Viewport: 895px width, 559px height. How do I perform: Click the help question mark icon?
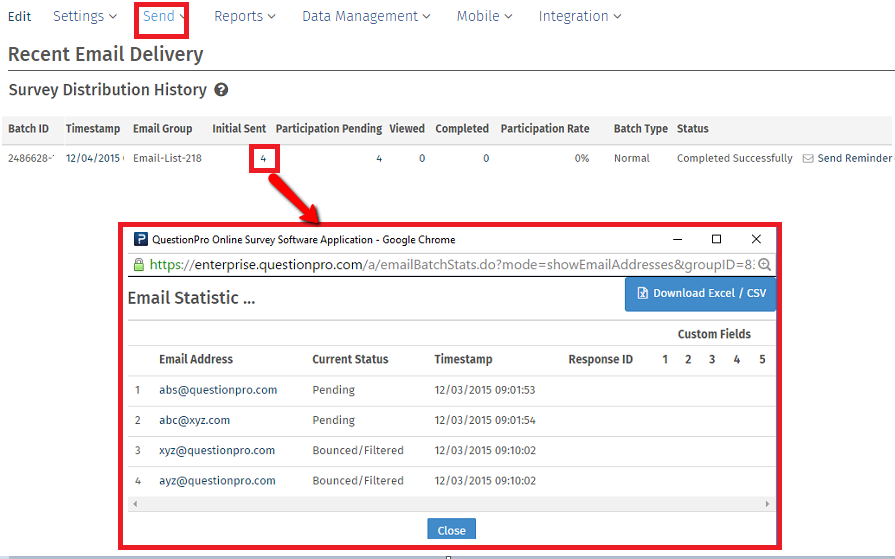point(221,90)
